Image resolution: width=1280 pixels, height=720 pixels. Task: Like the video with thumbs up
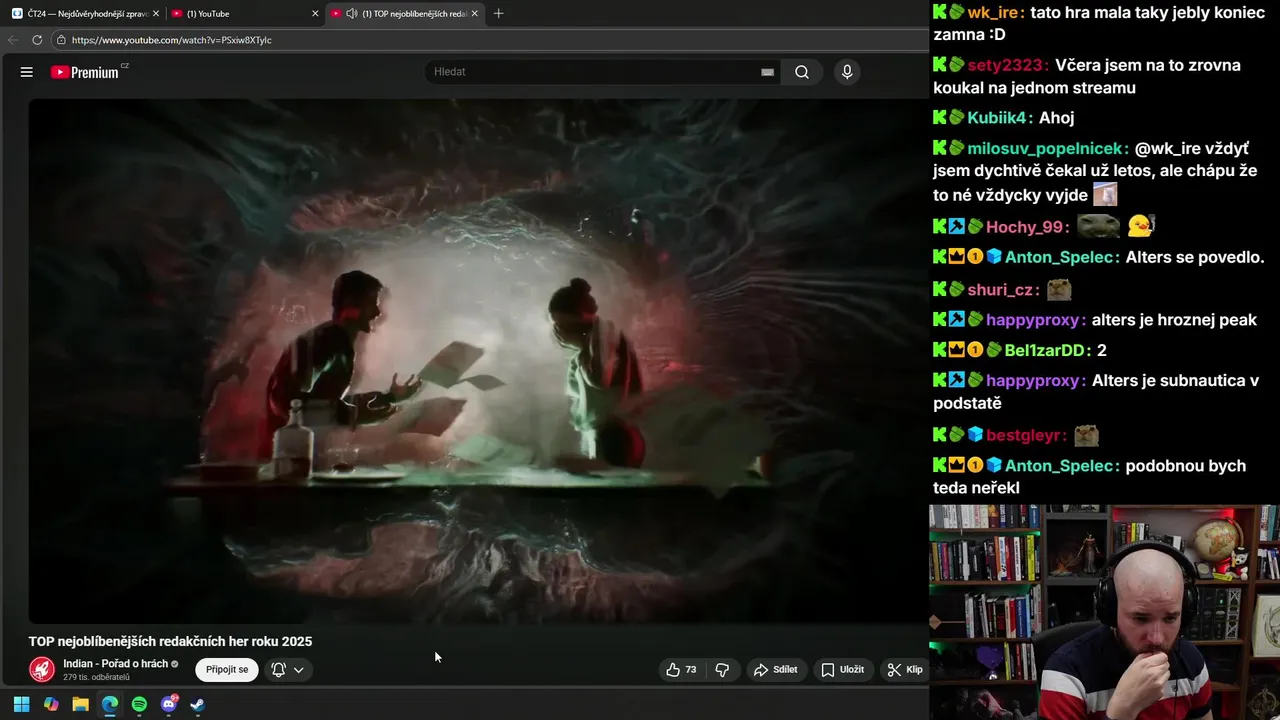click(x=682, y=669)
